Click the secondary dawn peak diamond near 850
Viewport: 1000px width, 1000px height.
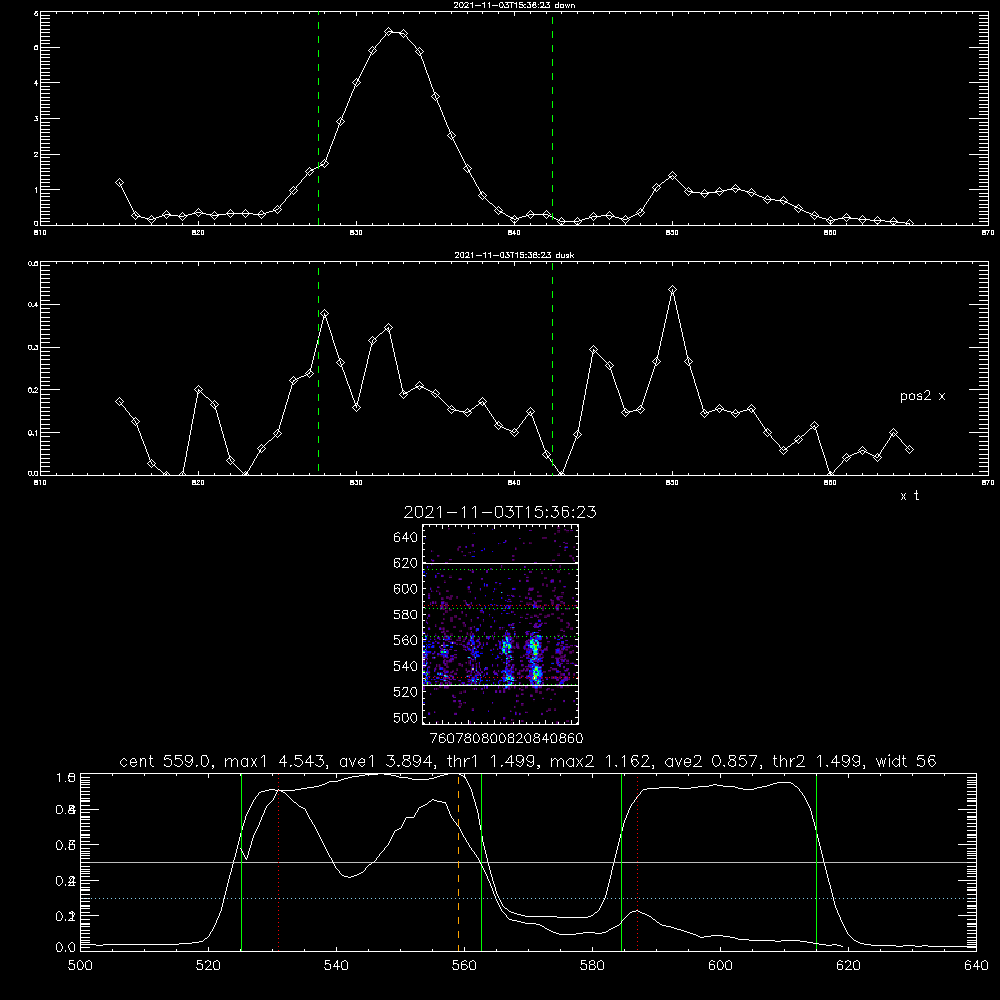(672, 175)
